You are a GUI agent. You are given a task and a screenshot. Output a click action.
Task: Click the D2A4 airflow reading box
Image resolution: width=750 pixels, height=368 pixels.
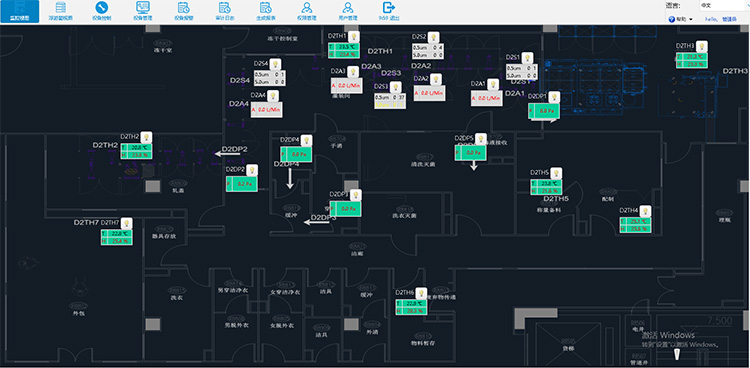point(266,110)
